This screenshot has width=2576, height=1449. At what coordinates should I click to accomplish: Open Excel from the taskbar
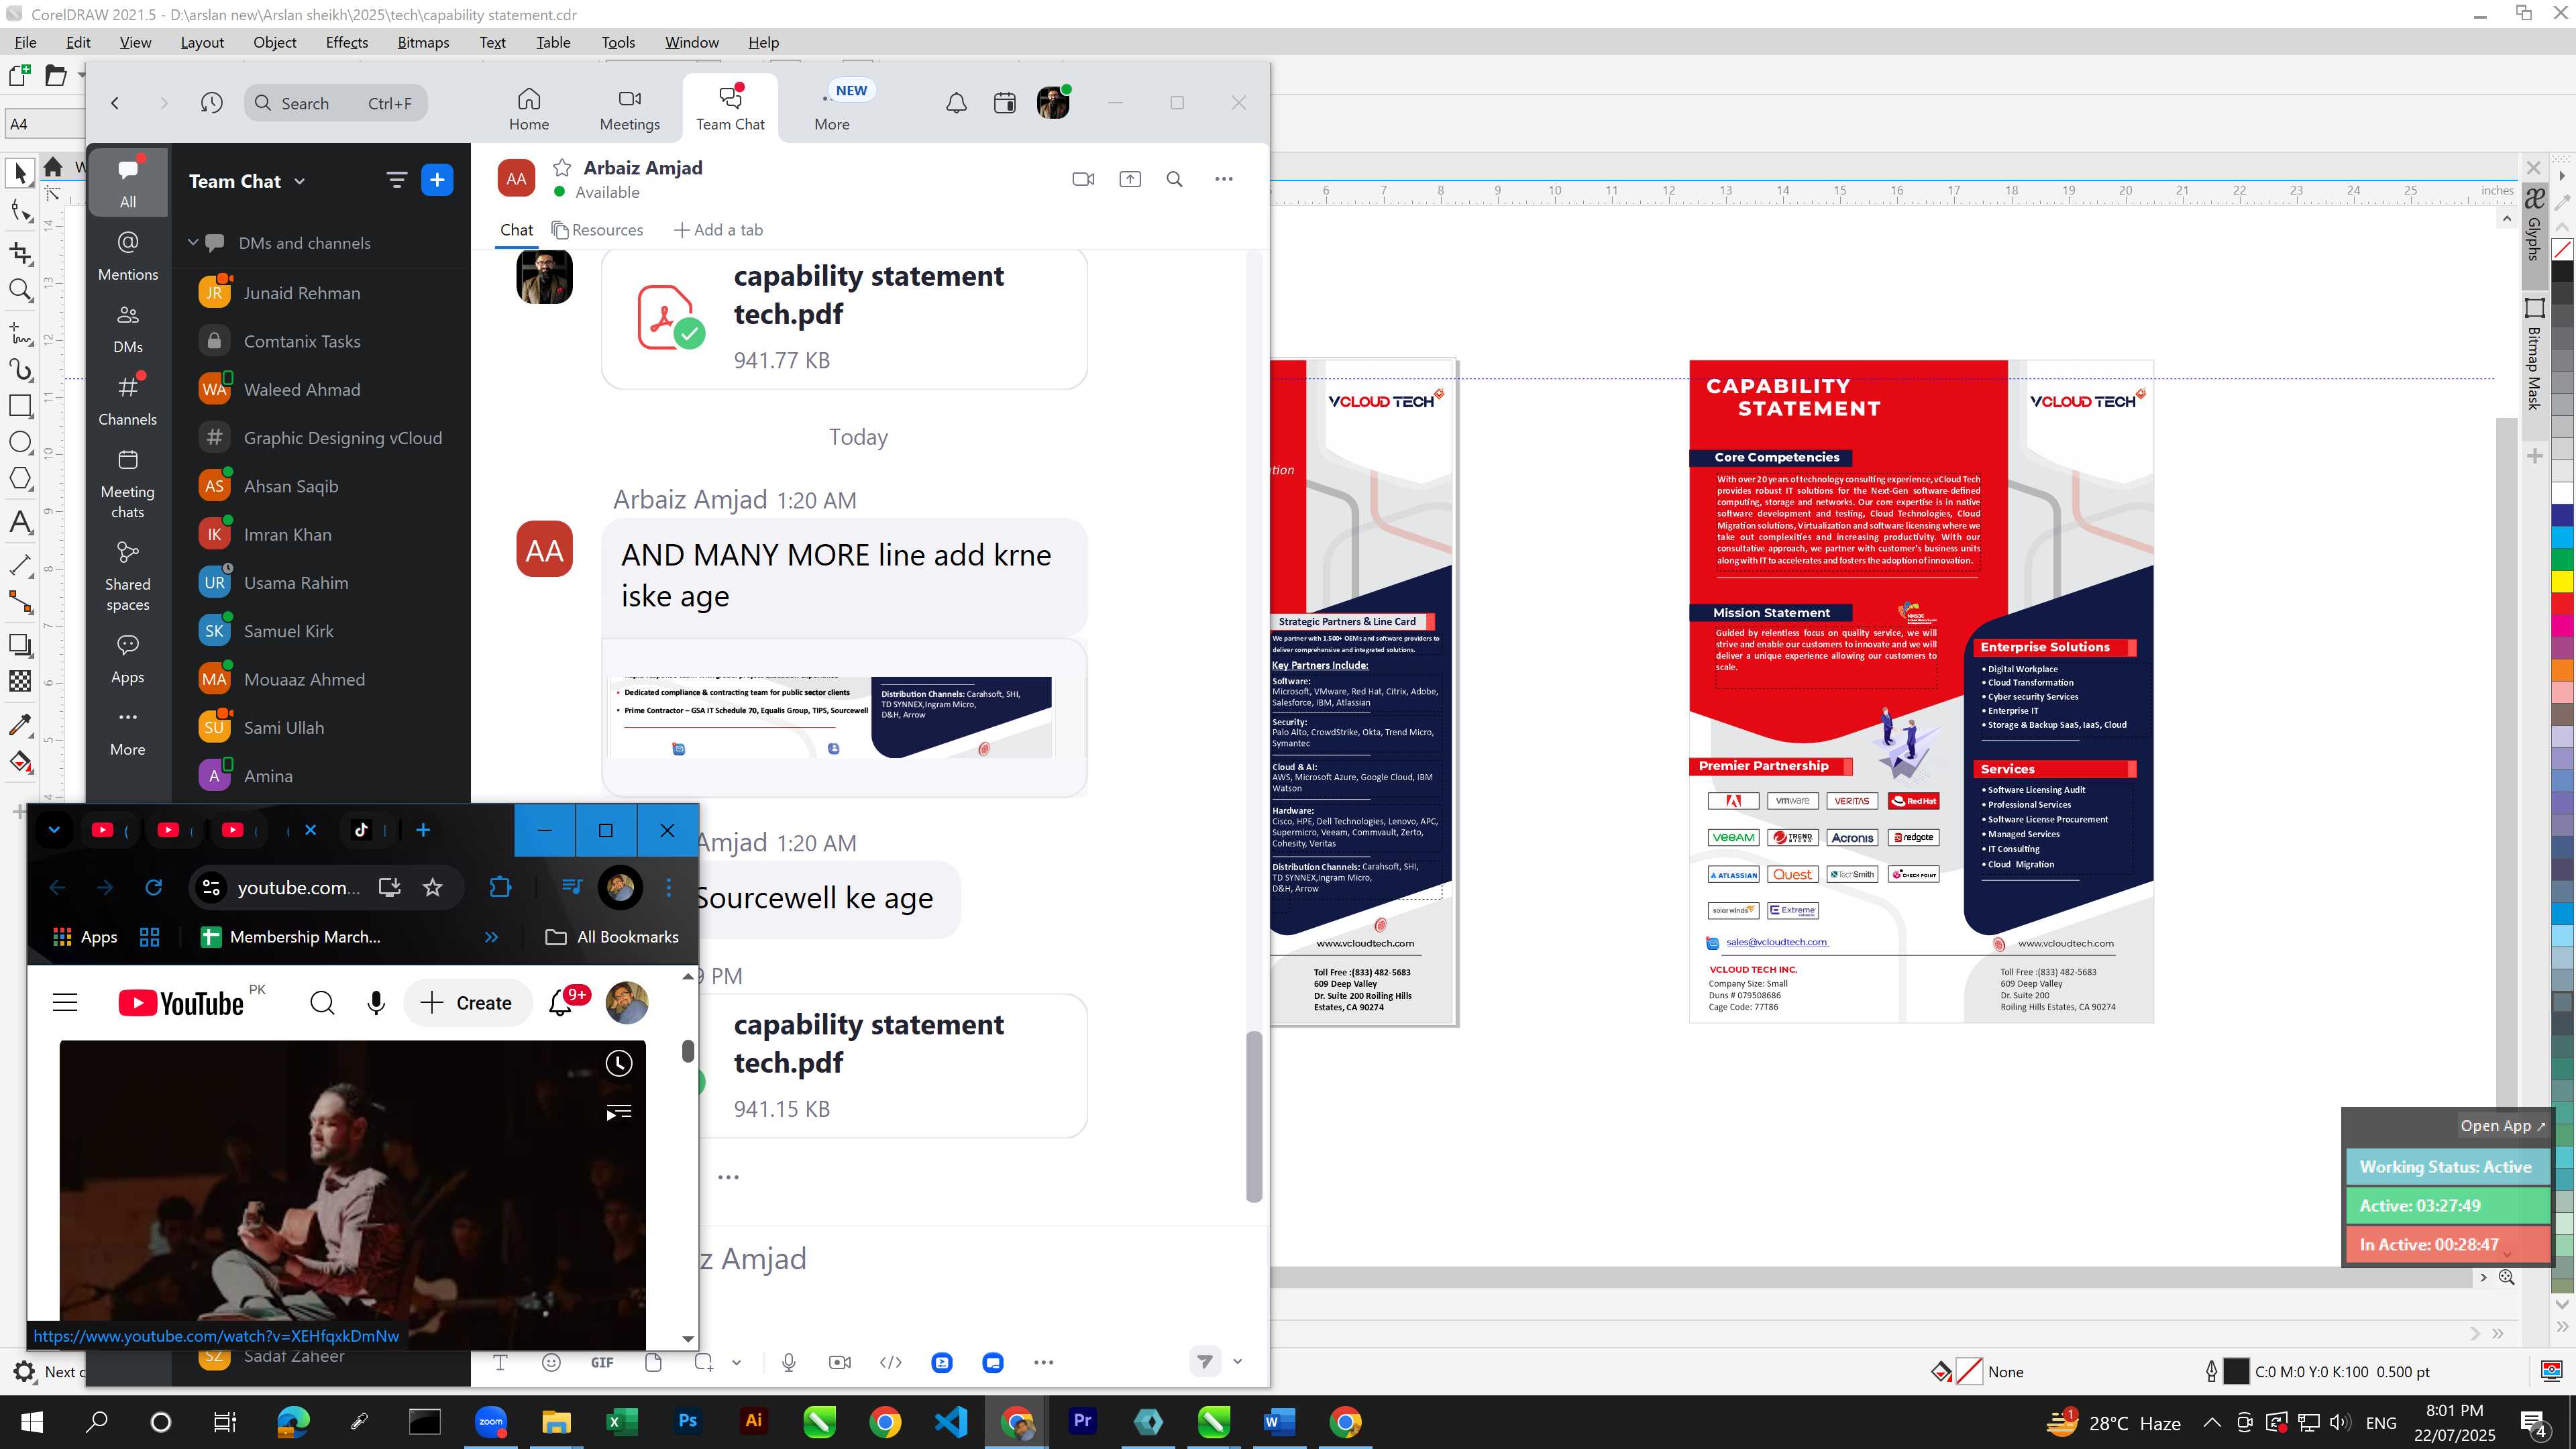(x=621, y=1421)
